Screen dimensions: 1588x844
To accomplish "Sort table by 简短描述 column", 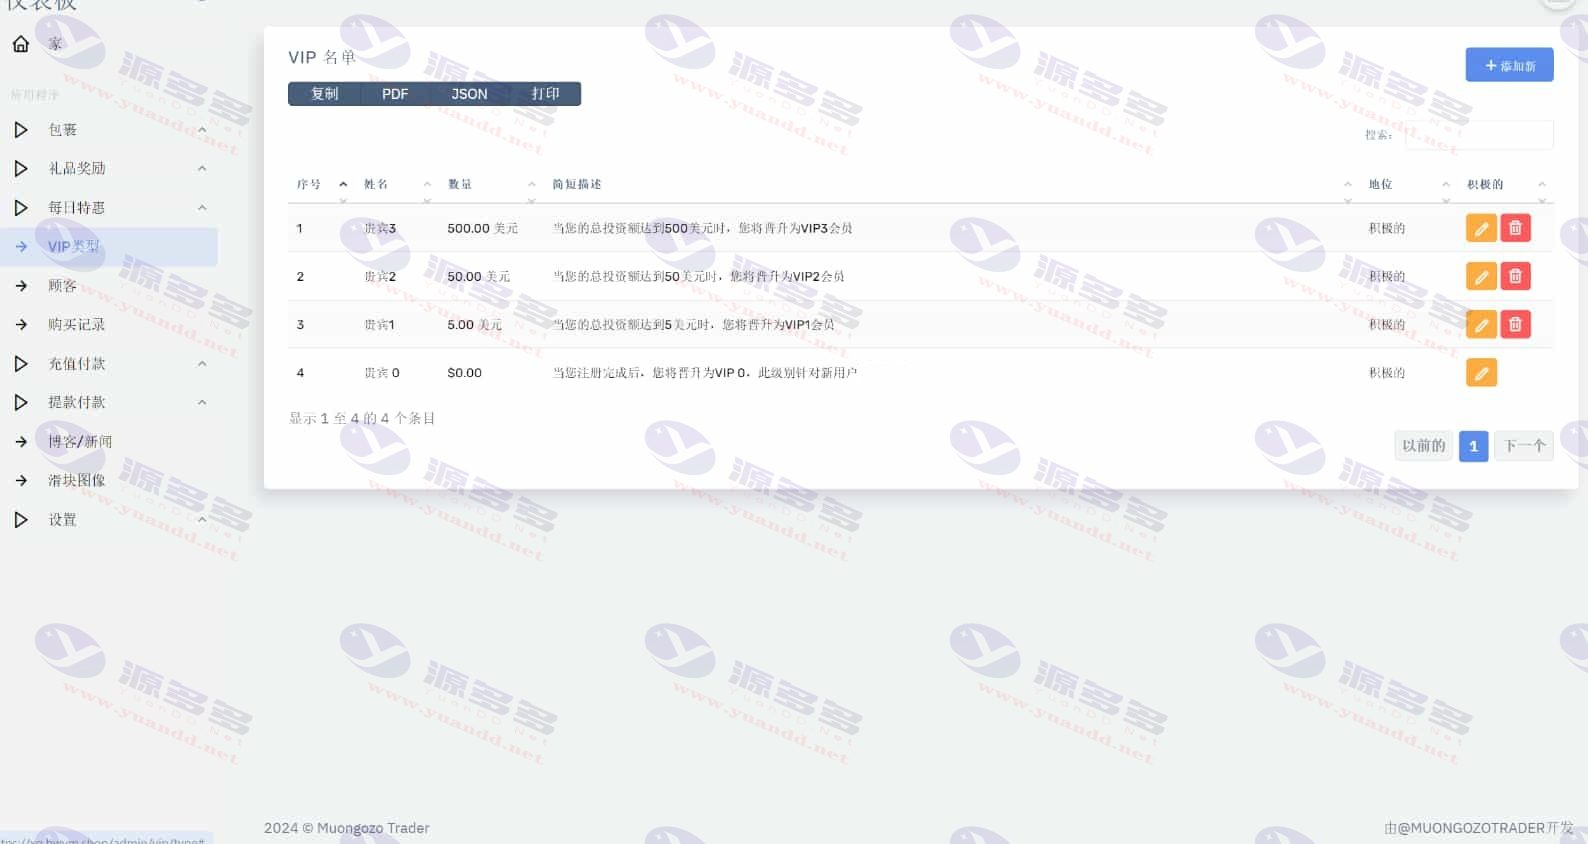I will [x=952, y=185].
